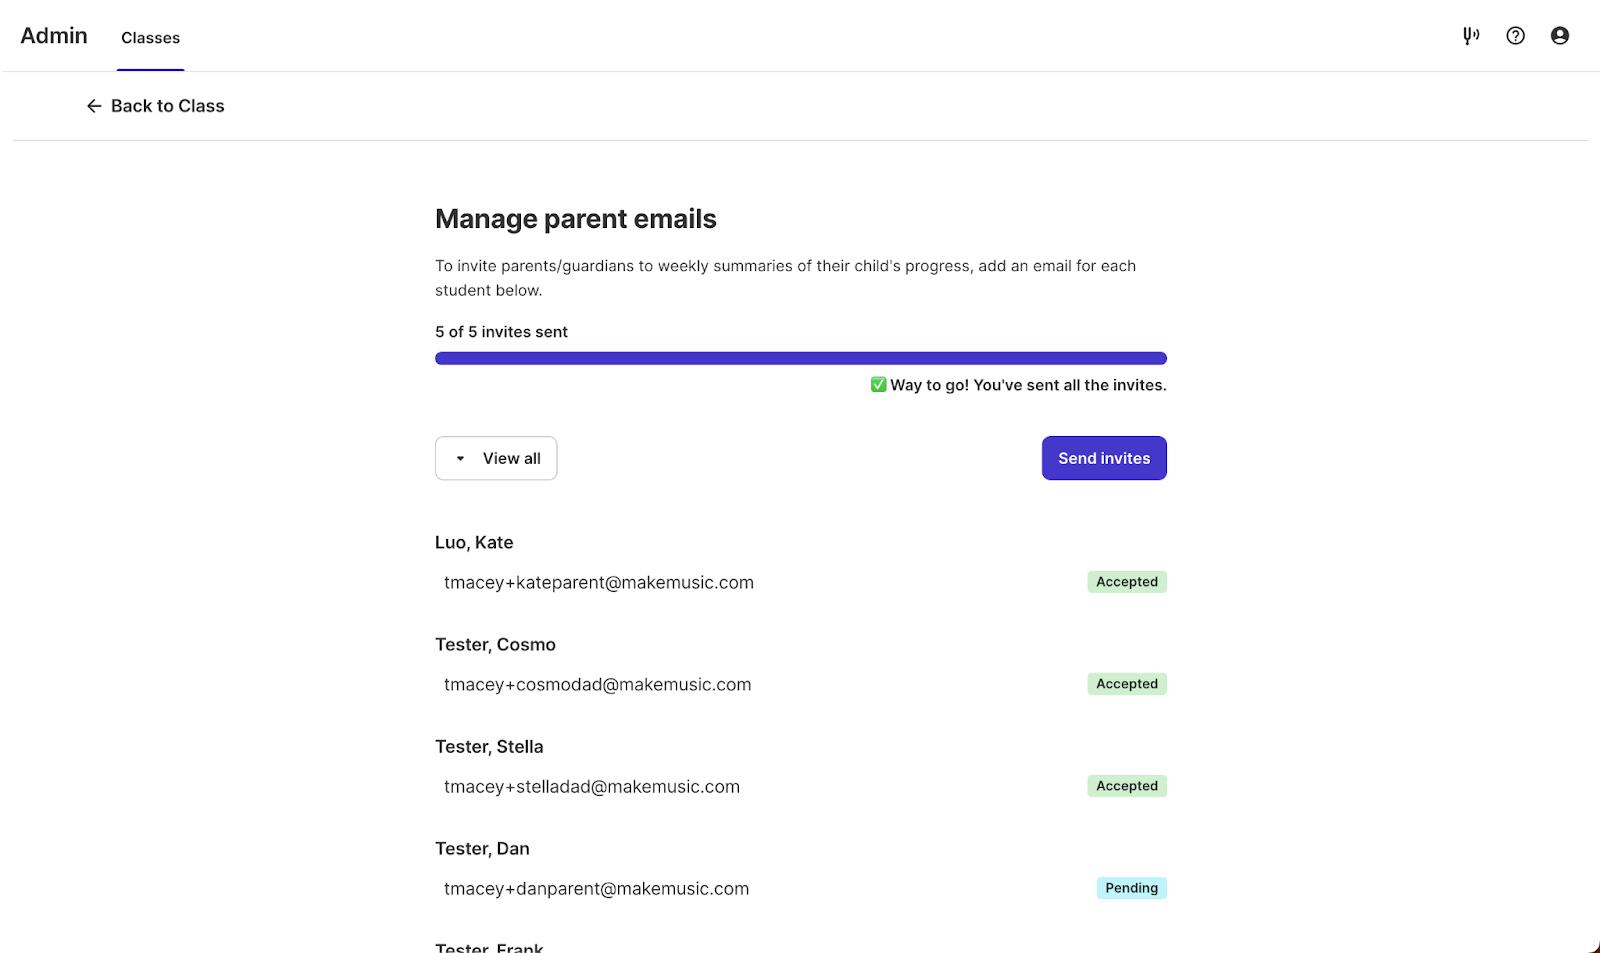This screenshot has width=1600, height=953.
Task: Click the back arrow icon
Action: [x=94, y=106]
